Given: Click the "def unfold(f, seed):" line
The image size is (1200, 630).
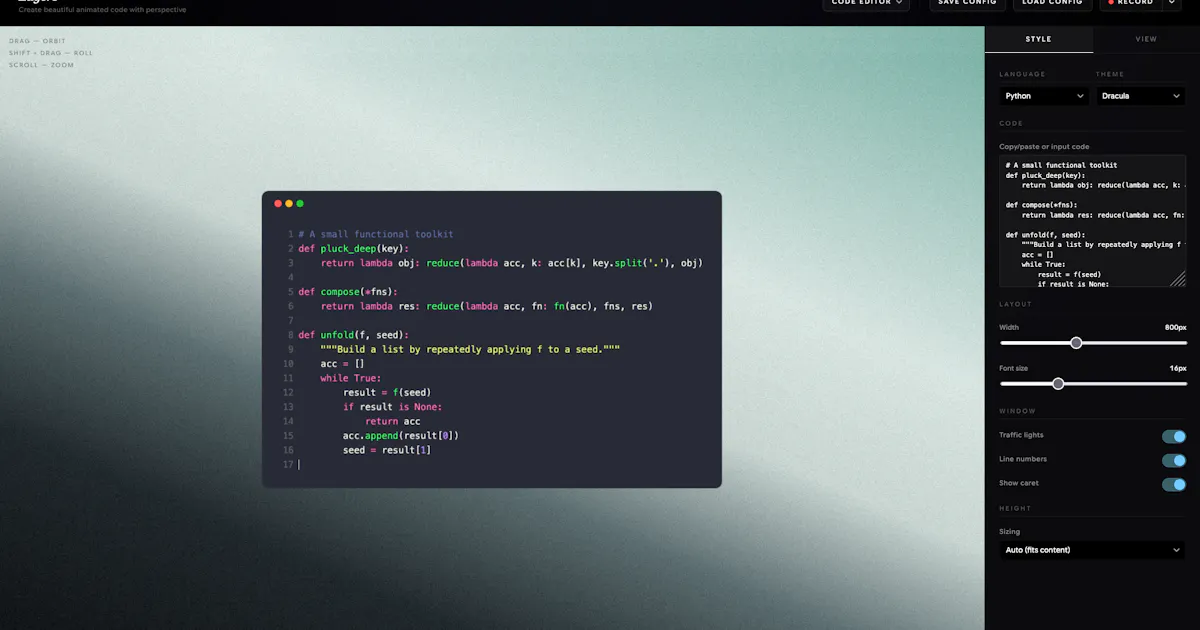Looking at the screenshot, I should pyautogui.click(x=354, y=335).
